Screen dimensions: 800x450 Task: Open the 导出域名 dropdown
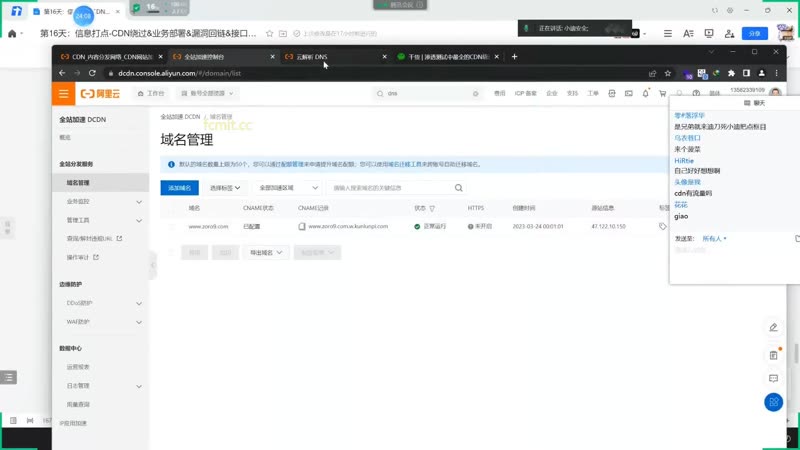pyautogui.click(x=266, y=253)
